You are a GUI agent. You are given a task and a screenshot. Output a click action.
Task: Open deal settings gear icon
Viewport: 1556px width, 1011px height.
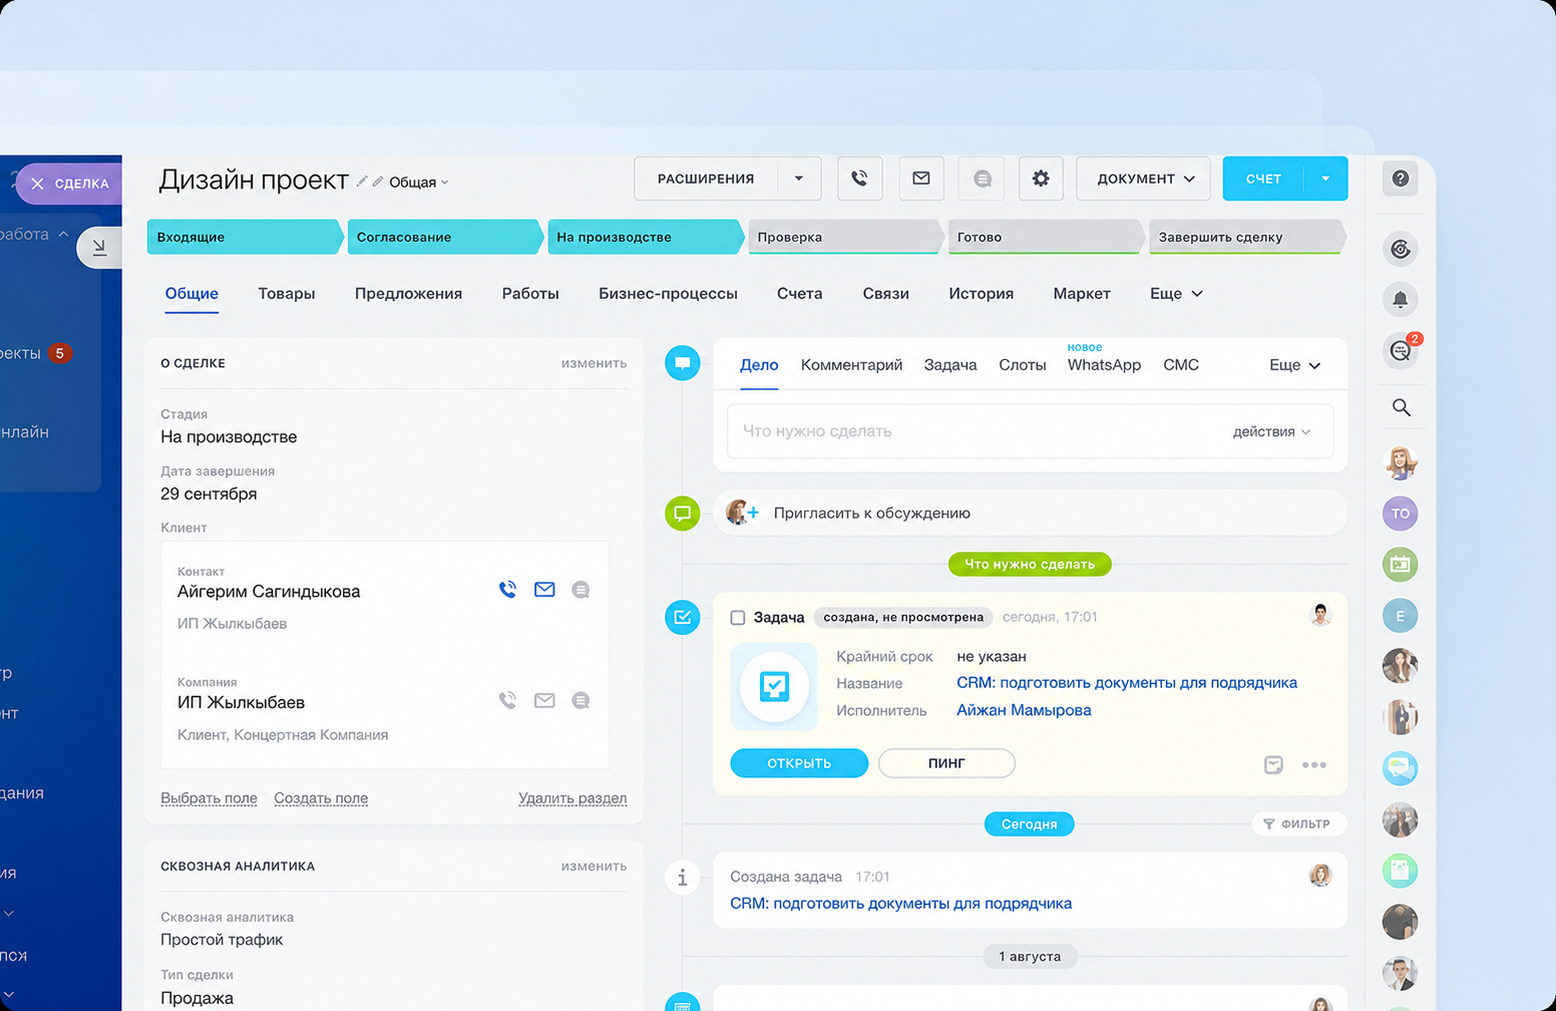[x=1041, y=179]
